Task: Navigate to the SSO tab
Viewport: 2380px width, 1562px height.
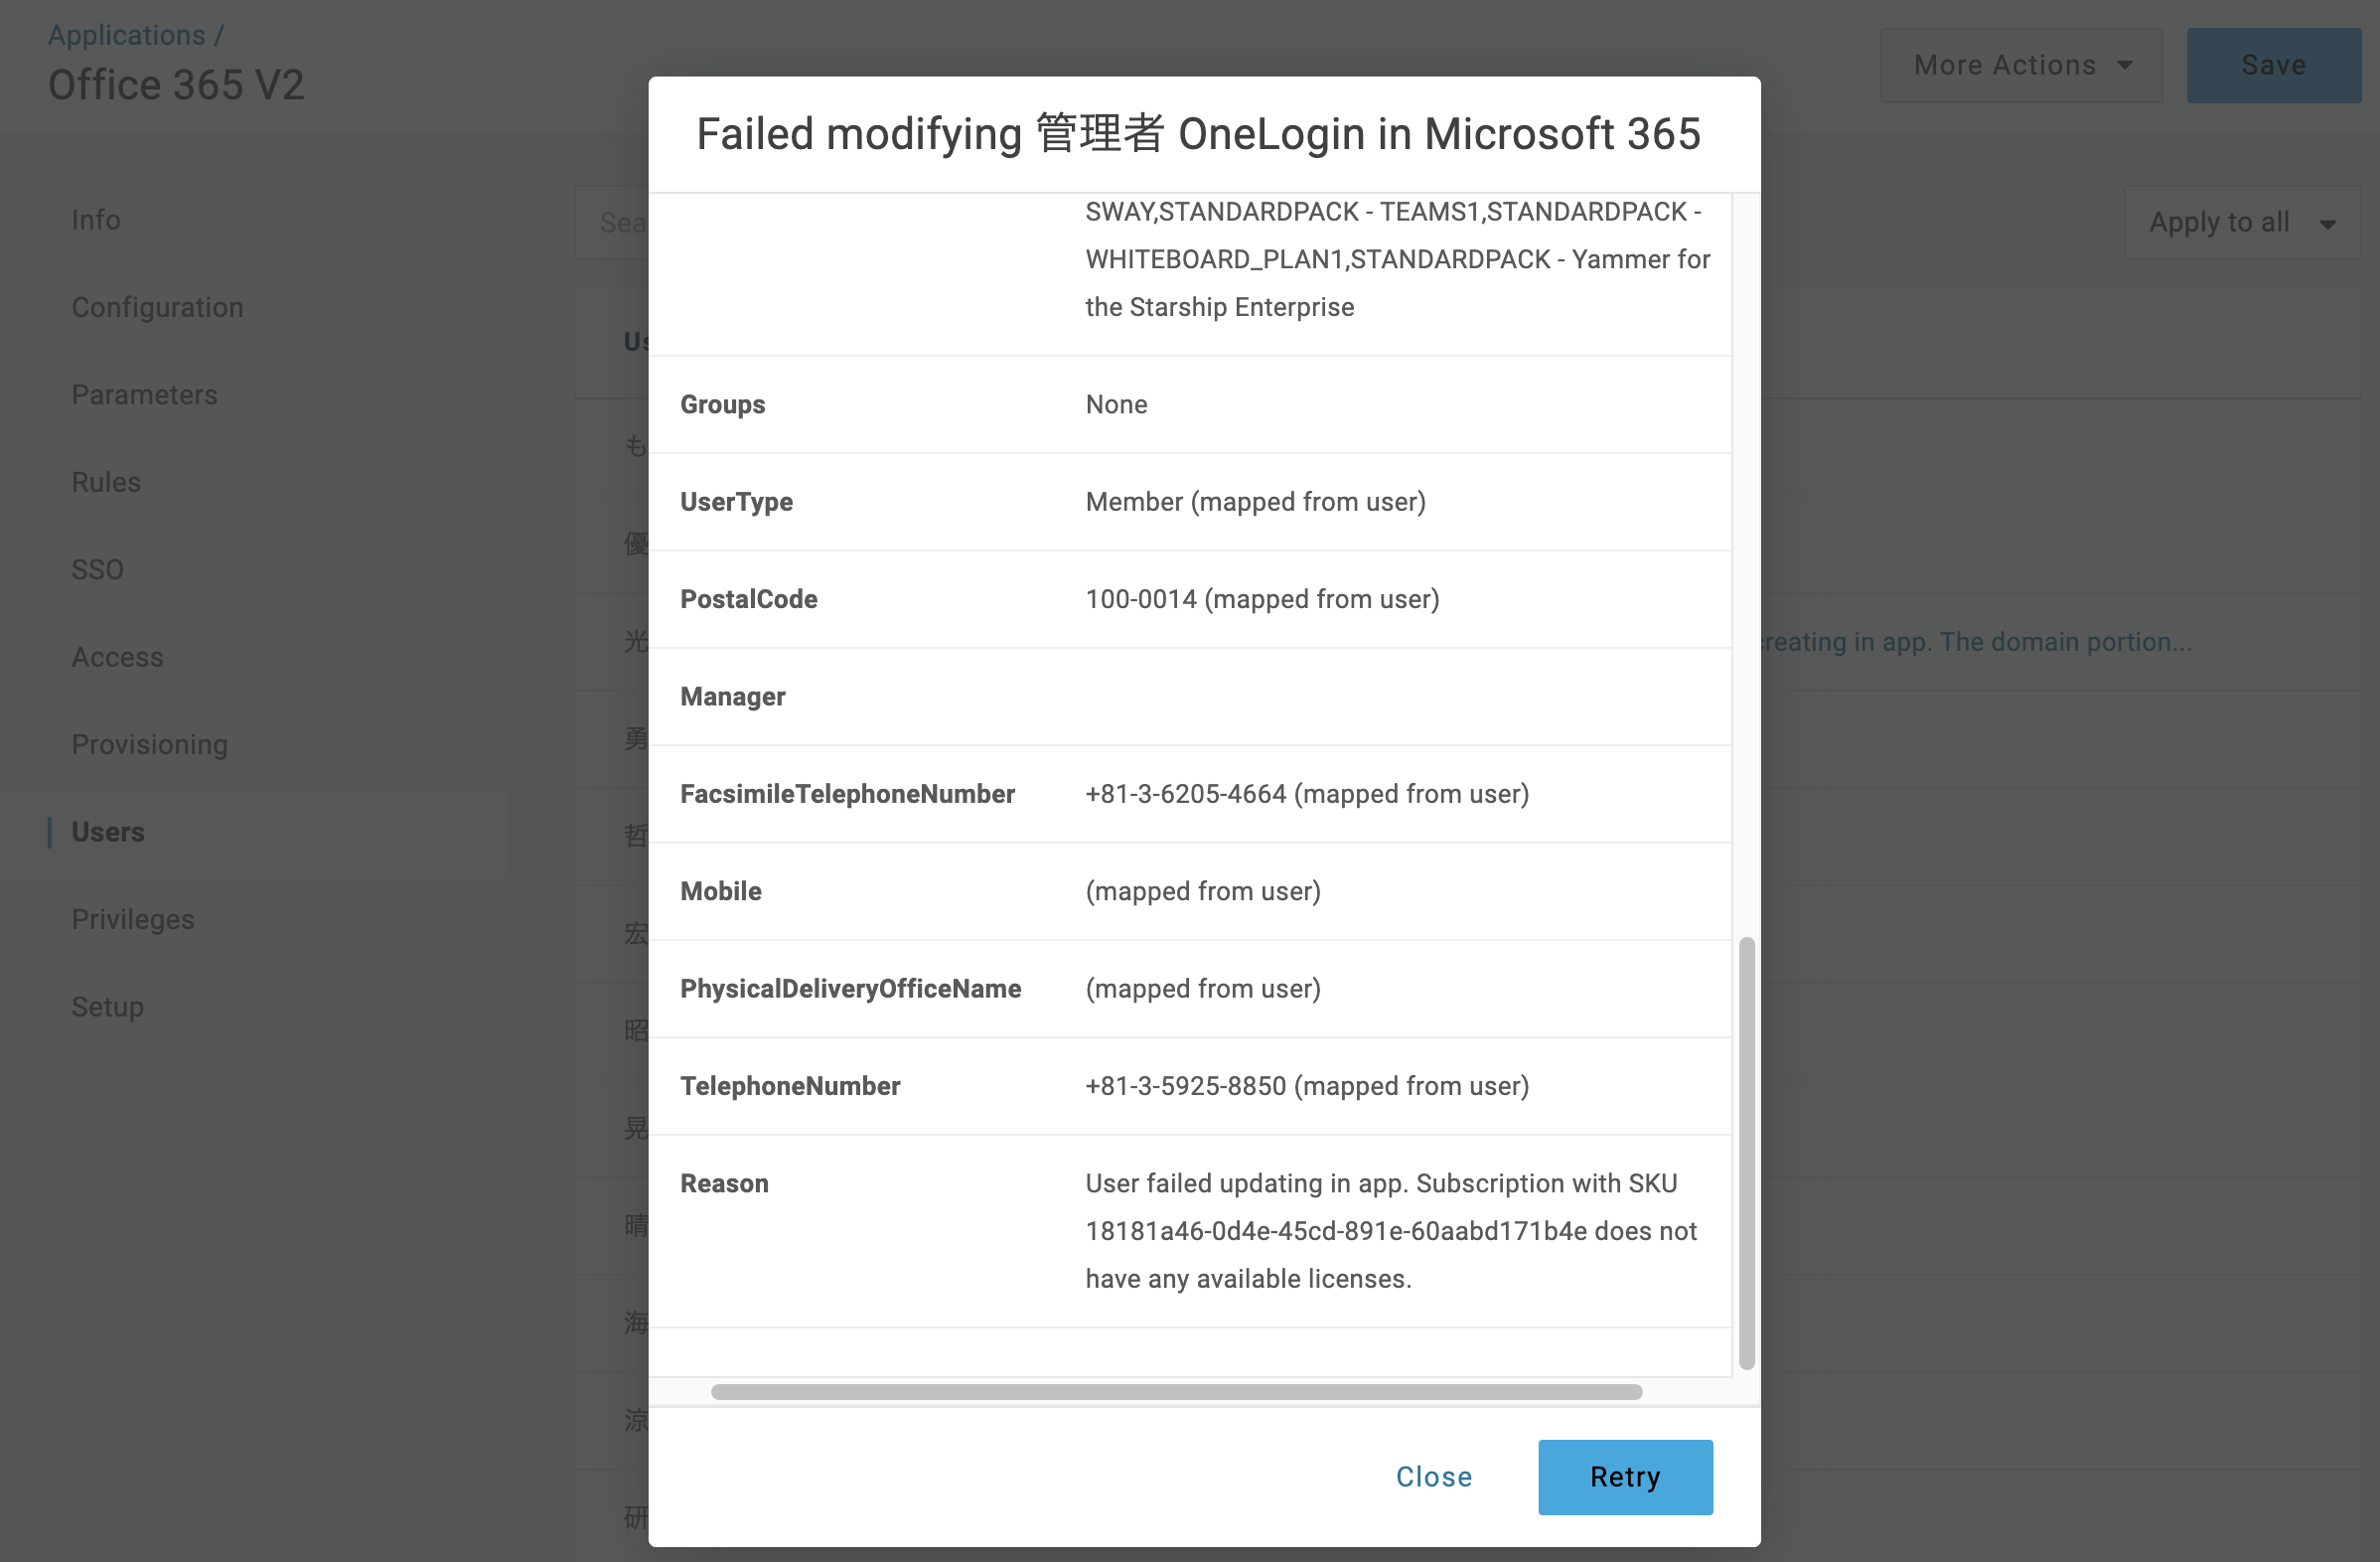Action: pyautogui.click(x=97, y=569)
